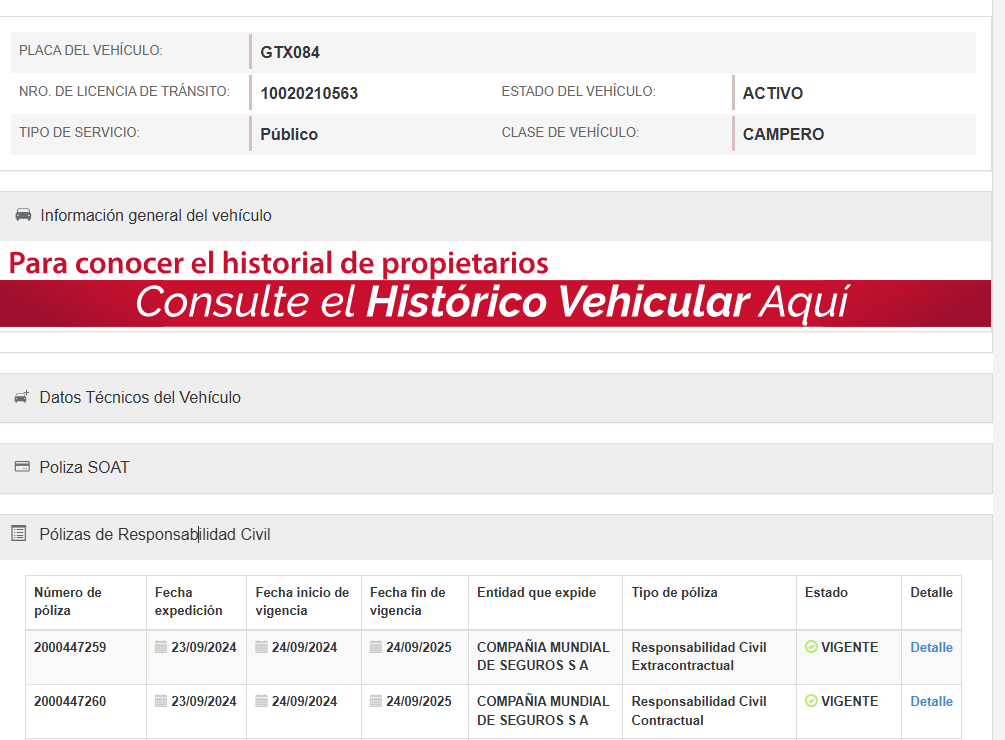Click the Entidad que expide column header
The height and width of the screenshot is (740, 1005).
[x=536, y=592]
